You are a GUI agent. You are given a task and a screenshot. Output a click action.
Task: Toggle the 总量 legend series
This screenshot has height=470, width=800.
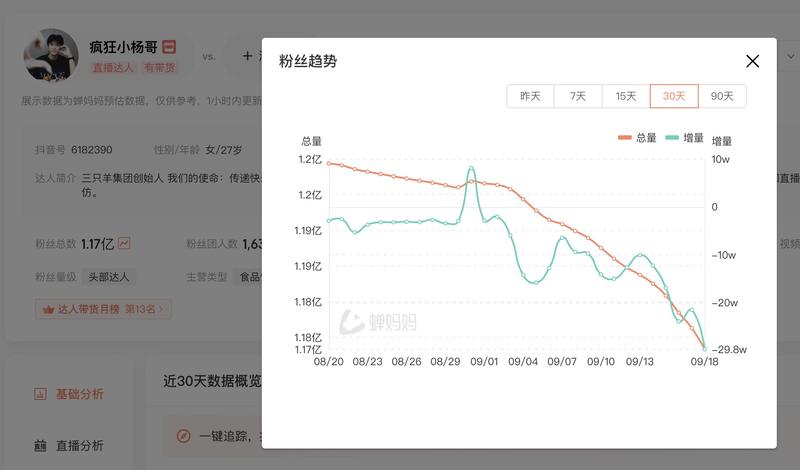pyautogui.click(x=637, y=138)
